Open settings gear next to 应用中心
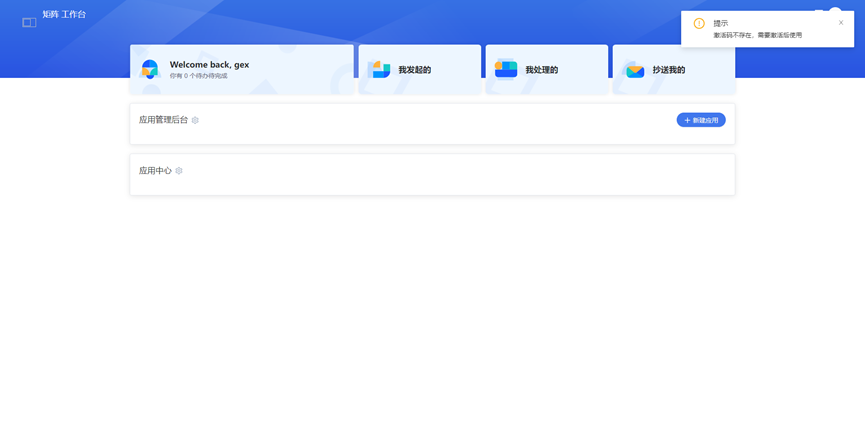Viewport: 865px width, 422px height. (179, 171)
